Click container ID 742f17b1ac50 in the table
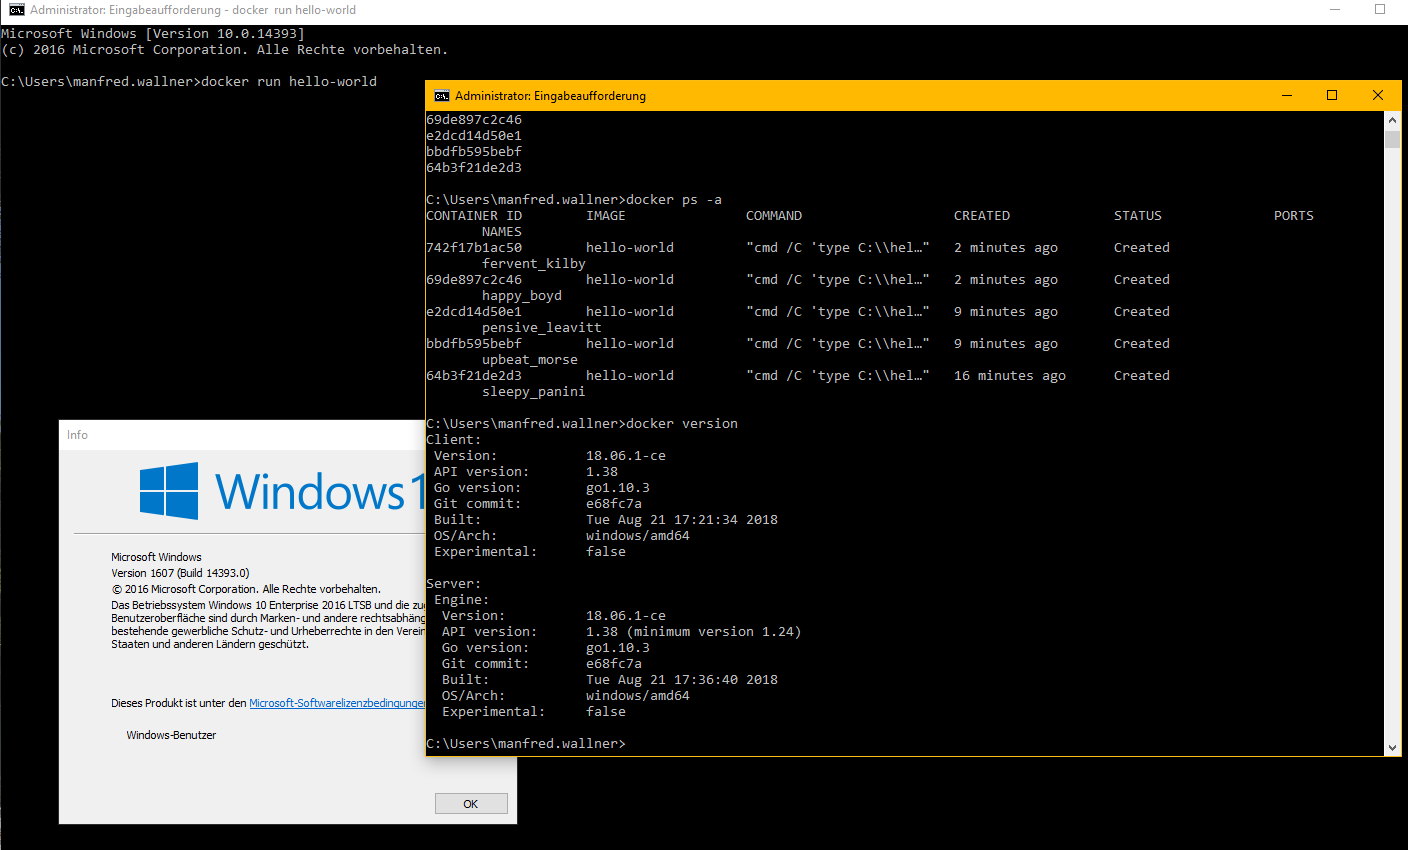 (474, 248)
